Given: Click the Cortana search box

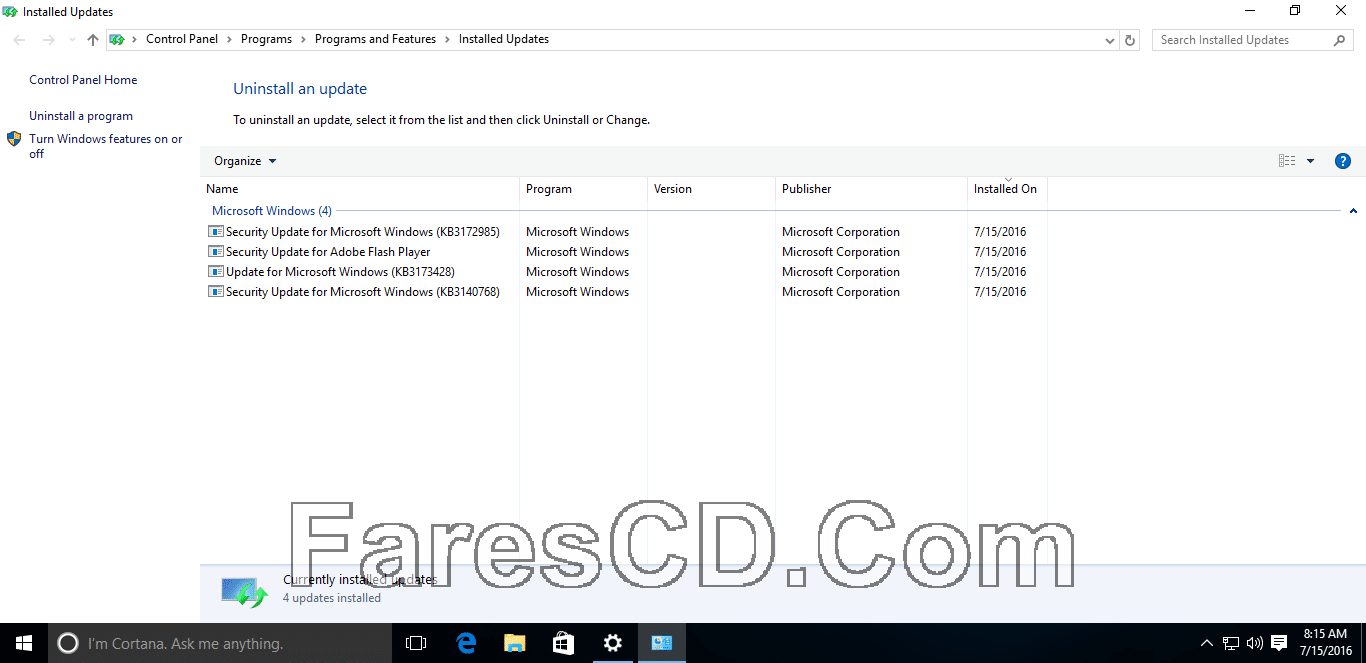Looking at the screenshot, I should [218, 643].
